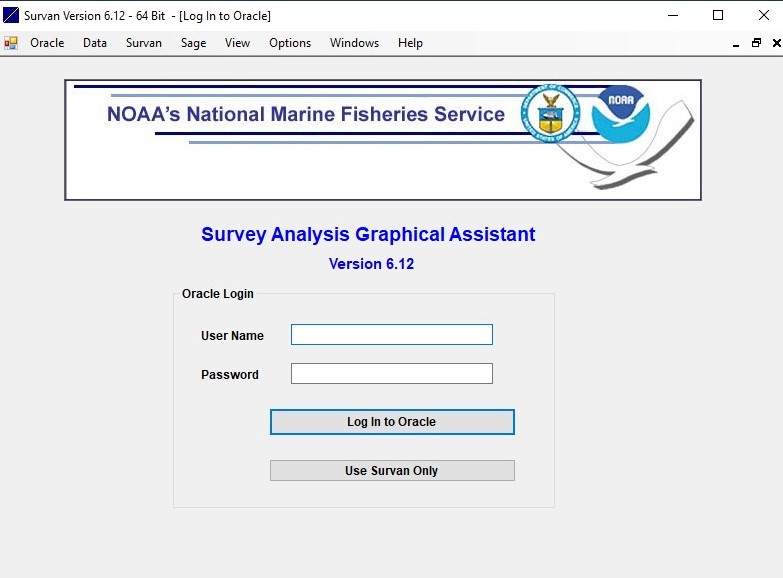Open the Data menu
Viewport: 783px width, 578px height.
95,43
